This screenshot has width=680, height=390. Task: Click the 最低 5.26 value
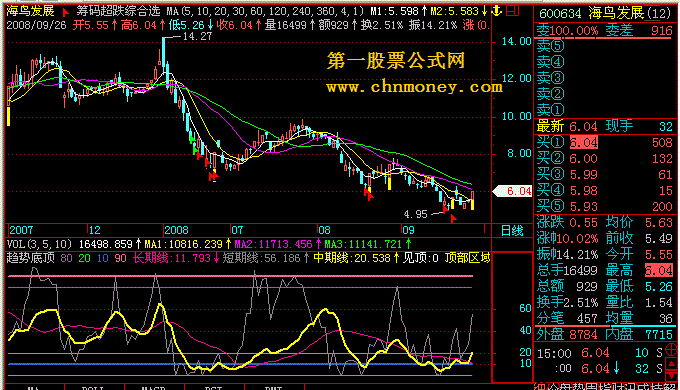tap(639, 286)
